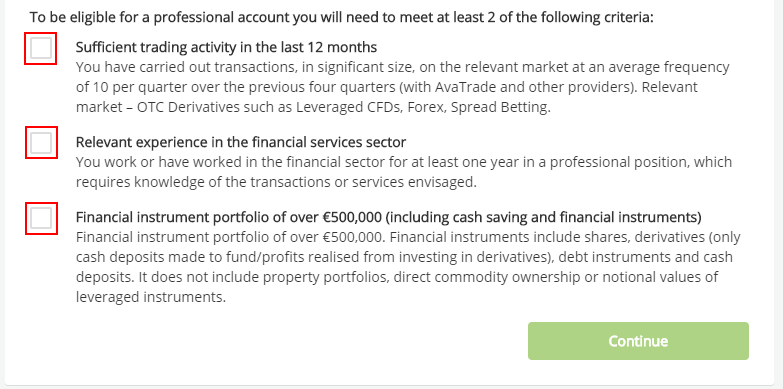Click the 'Sufficient trading activity in the last 12 months' heading
Viewport: 783px width, 389px height.
pyautogui.click(x=226, y=47)
